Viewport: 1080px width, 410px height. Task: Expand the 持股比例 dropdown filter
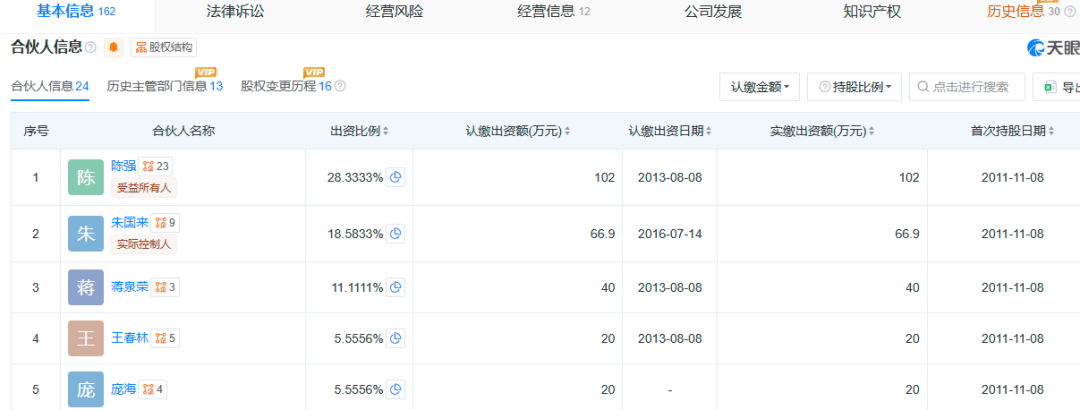click(x=854, y=87)
